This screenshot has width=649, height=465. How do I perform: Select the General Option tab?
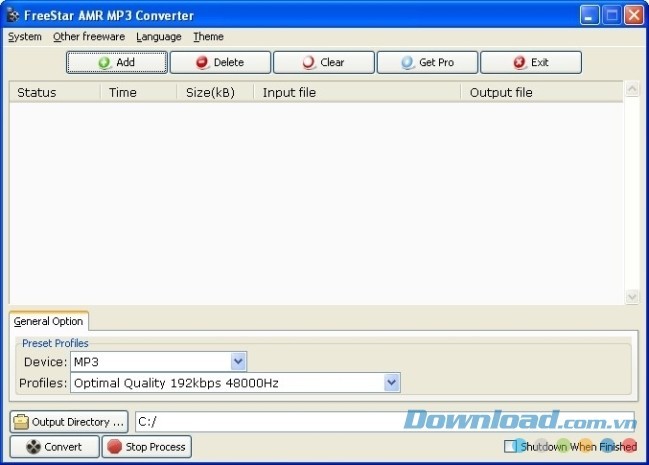point(48,321)
